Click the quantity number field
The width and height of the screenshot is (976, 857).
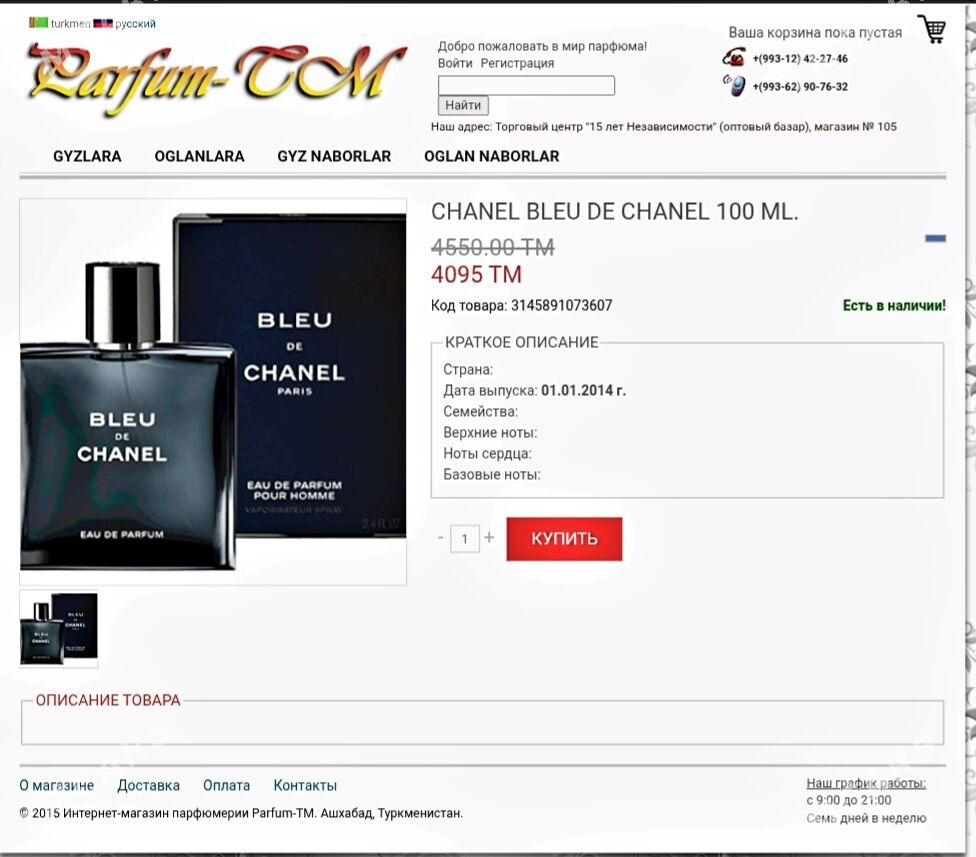[464, 538]
